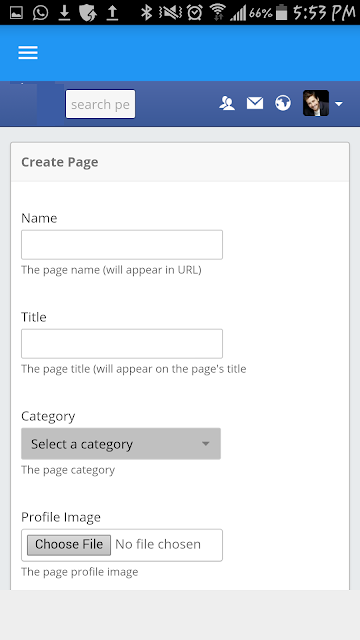
Task: Click the Choose File button
Action: click(69, 545)
